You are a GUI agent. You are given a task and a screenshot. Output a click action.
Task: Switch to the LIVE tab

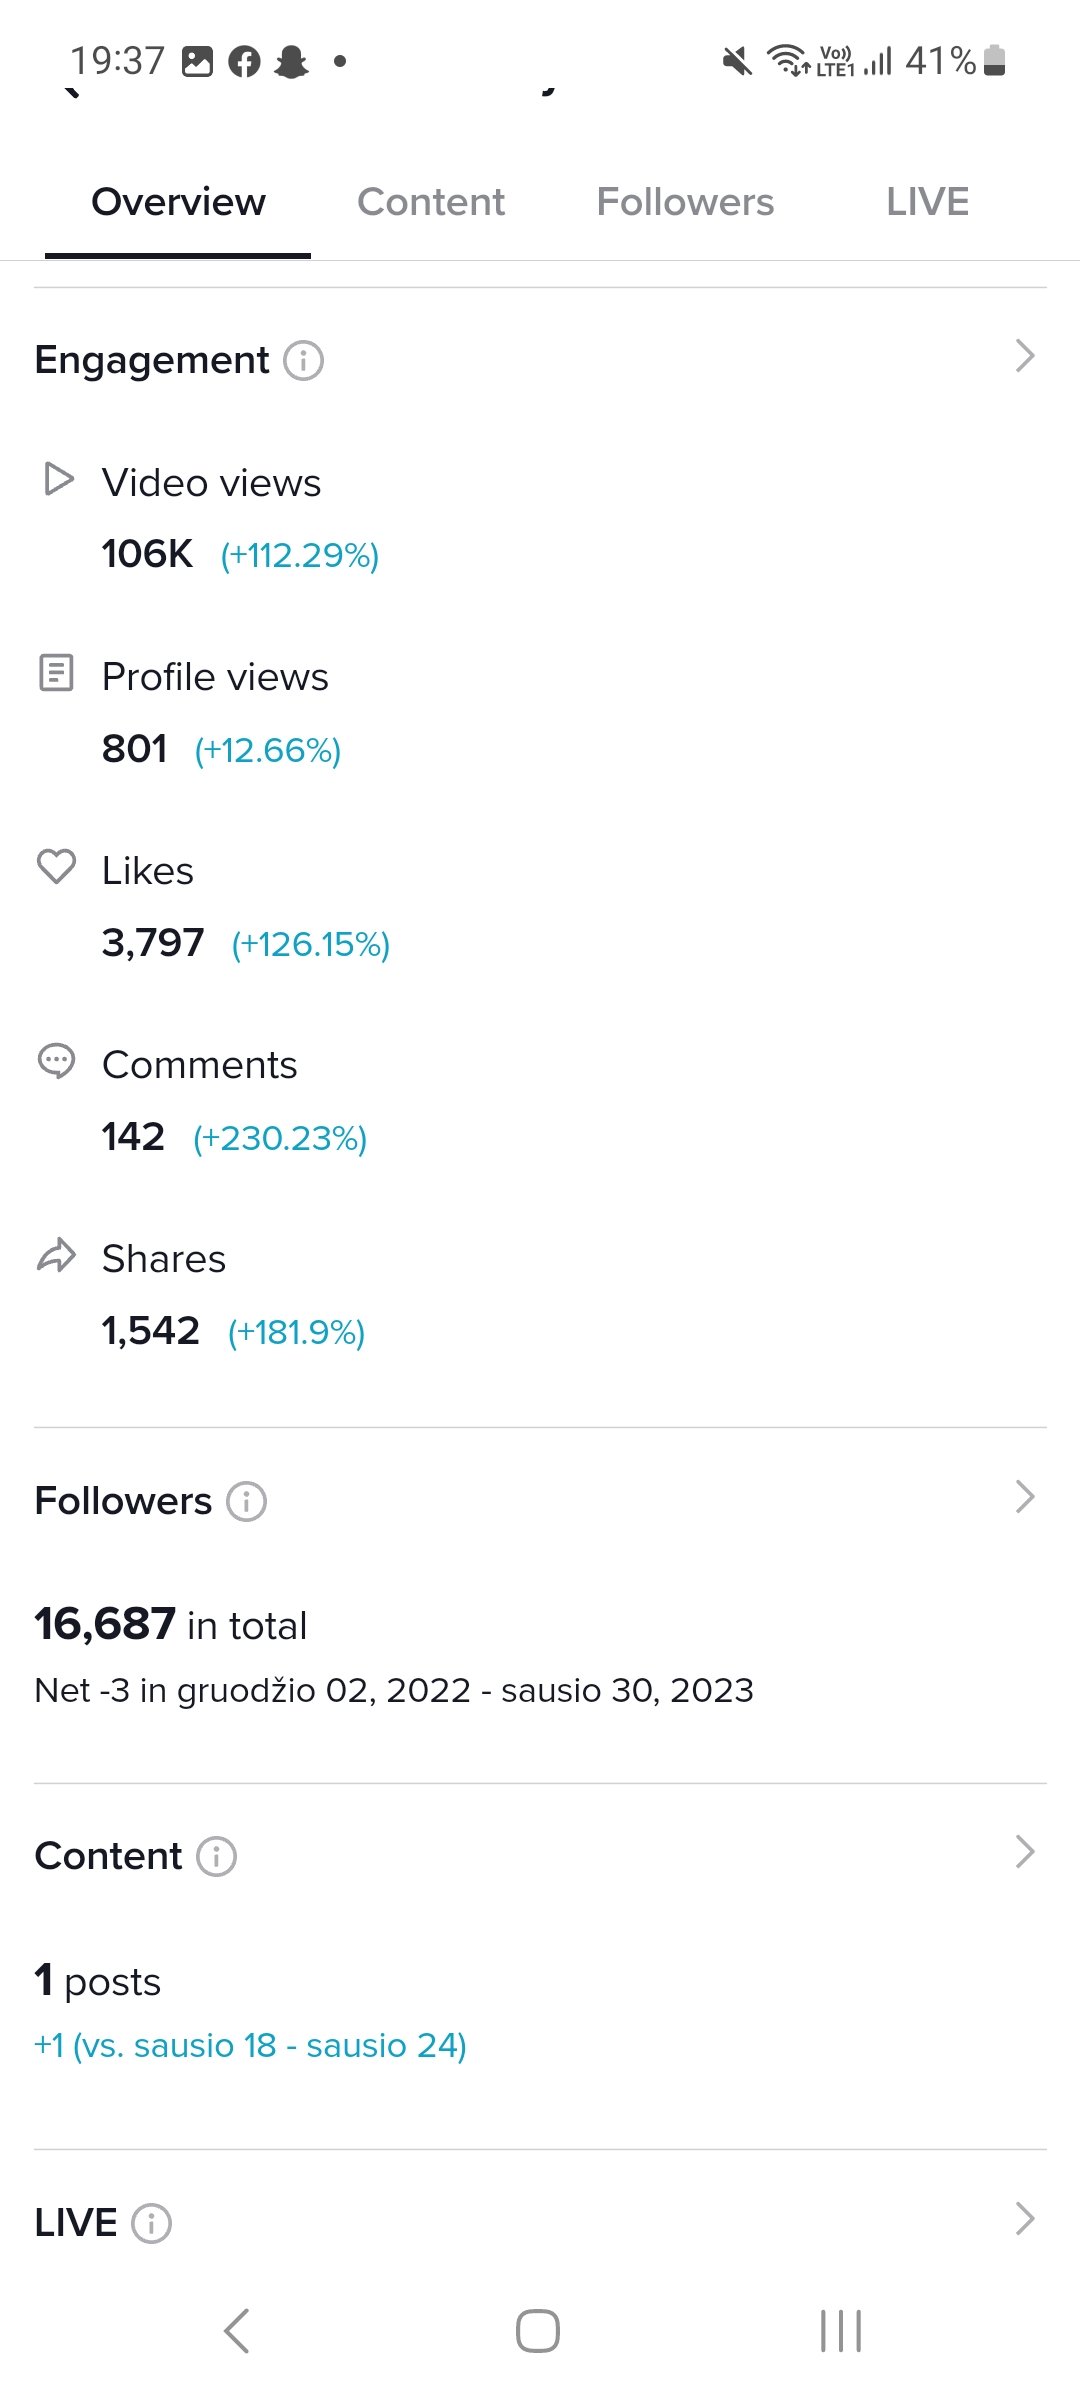pyautogui.click(x=927, y=202)
